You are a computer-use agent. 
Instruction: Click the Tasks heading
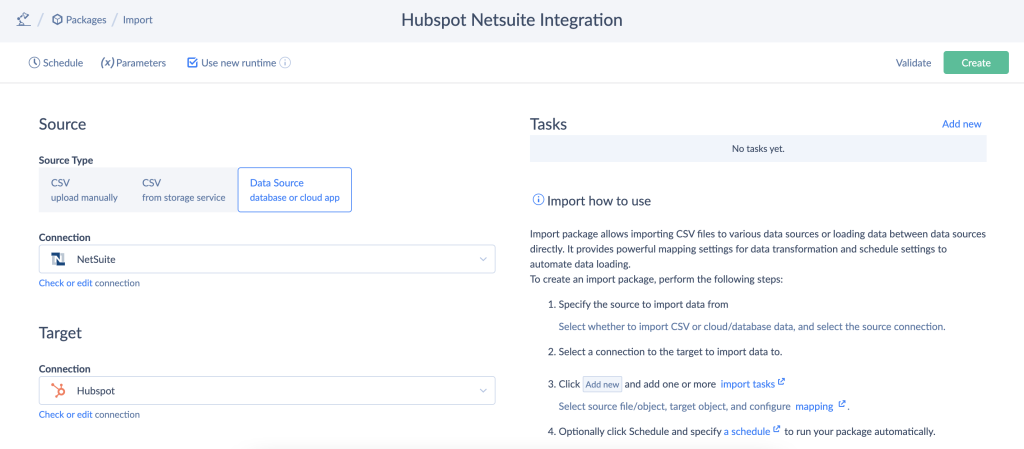pos(549,124)
